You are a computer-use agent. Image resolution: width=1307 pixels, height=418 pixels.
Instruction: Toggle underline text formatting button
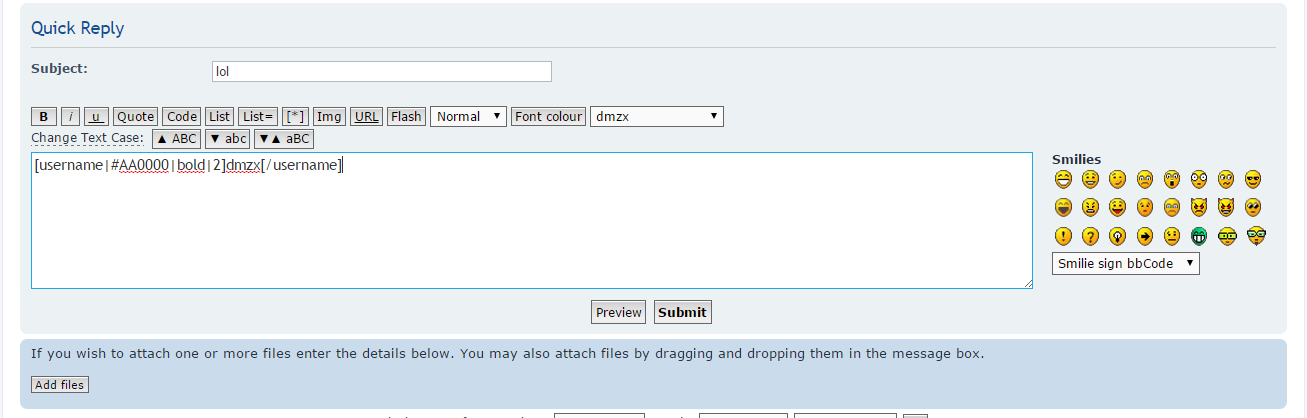96,117
